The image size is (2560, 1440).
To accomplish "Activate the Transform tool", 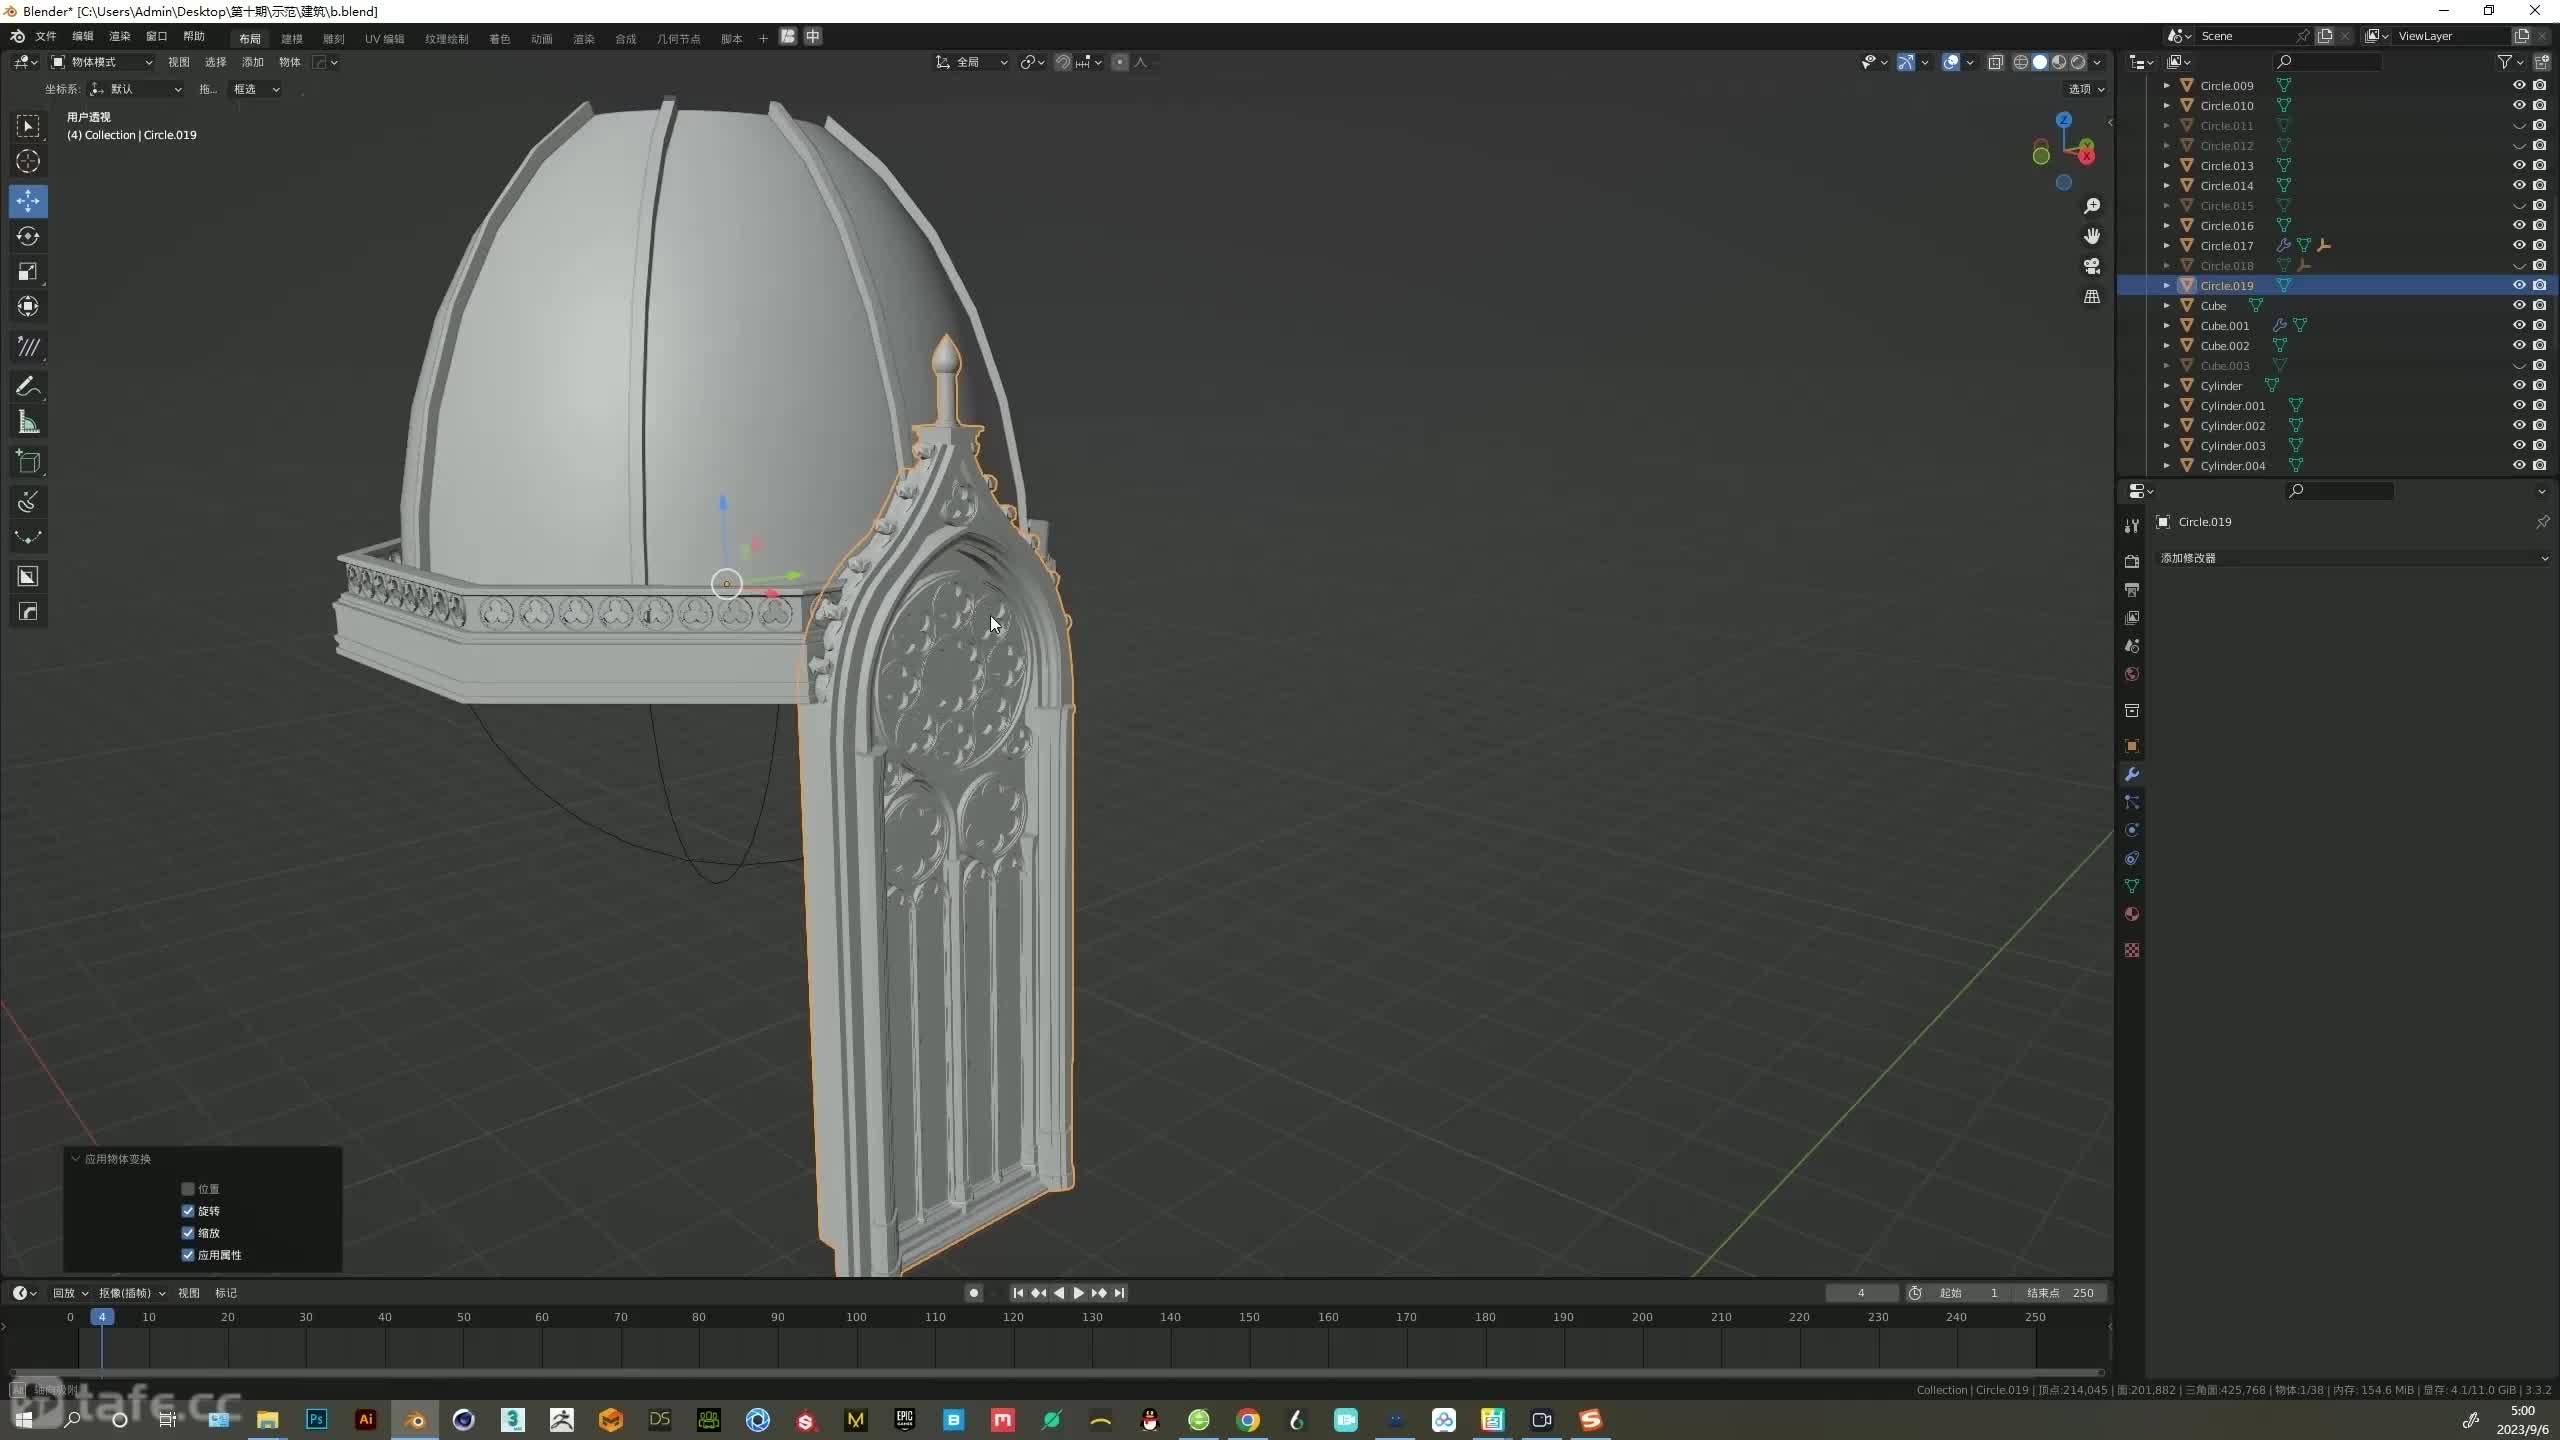I will pos(28,306).
